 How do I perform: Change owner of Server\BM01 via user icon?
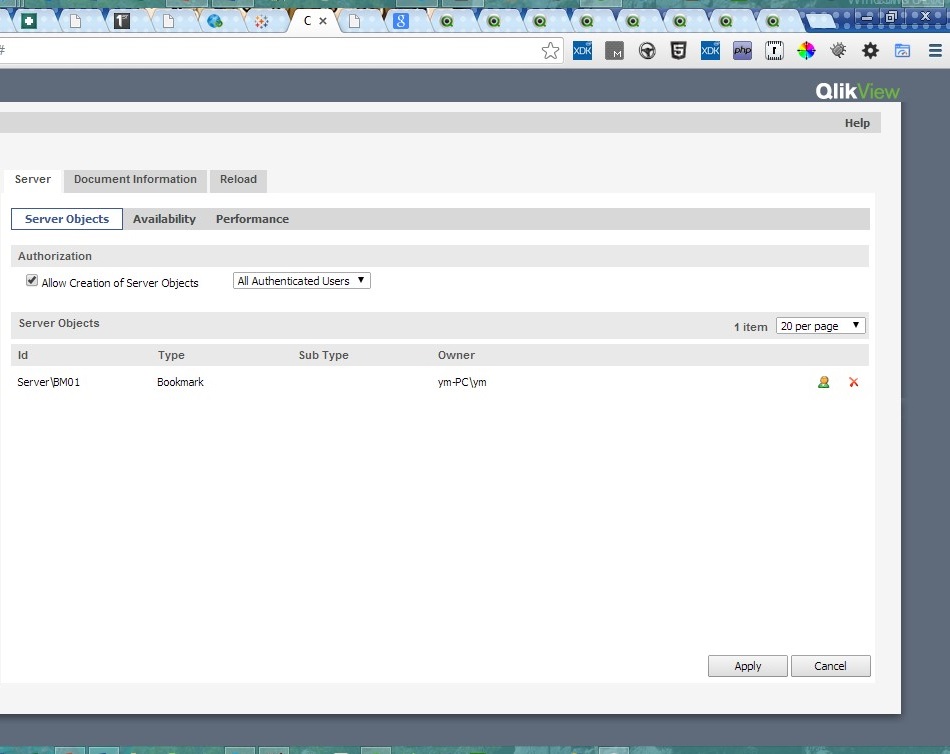pos(823,382)
